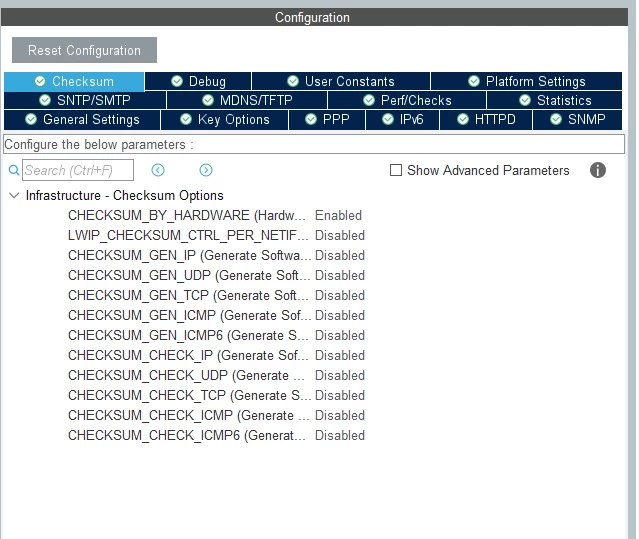Select the PPP tab

click(x=327, y=119)
